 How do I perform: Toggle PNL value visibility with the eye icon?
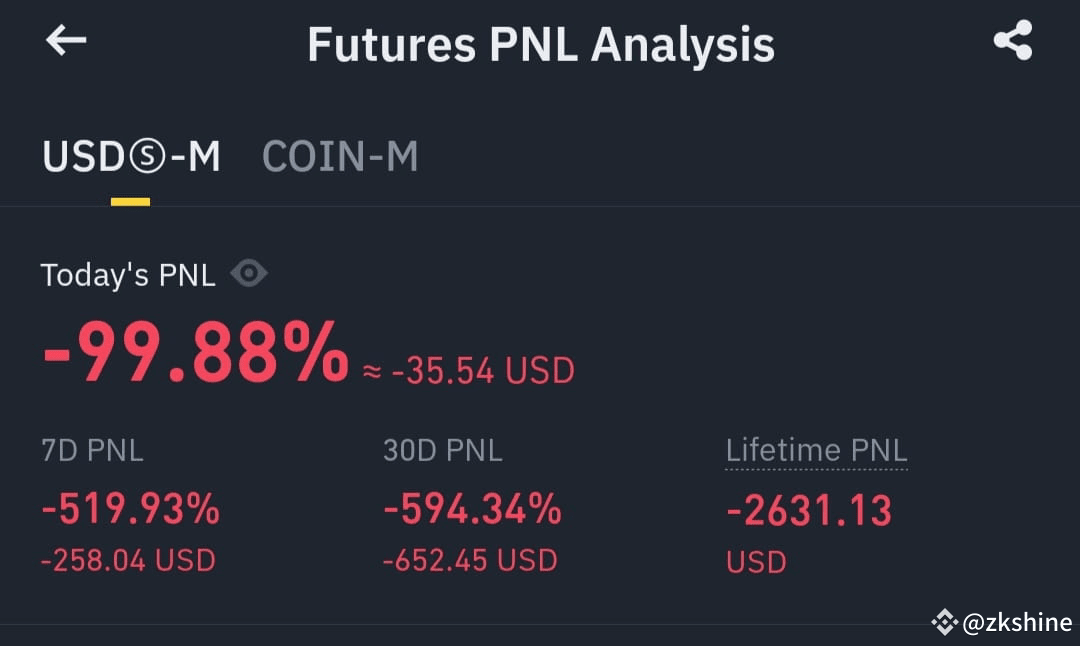pyautogui.click(x=248, y=272)
